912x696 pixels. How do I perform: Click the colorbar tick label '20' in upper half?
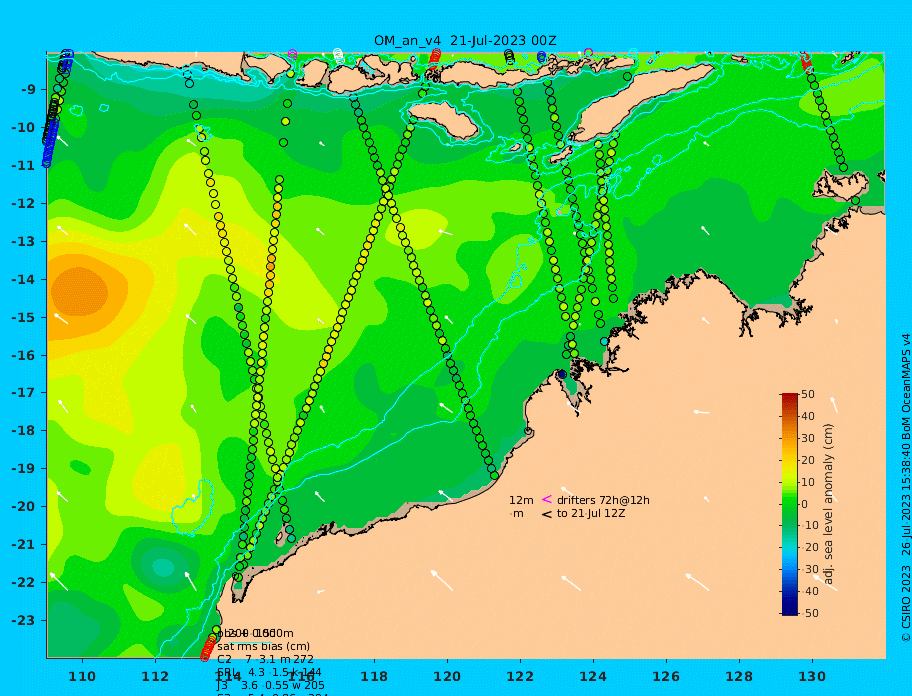click(808, 460)
